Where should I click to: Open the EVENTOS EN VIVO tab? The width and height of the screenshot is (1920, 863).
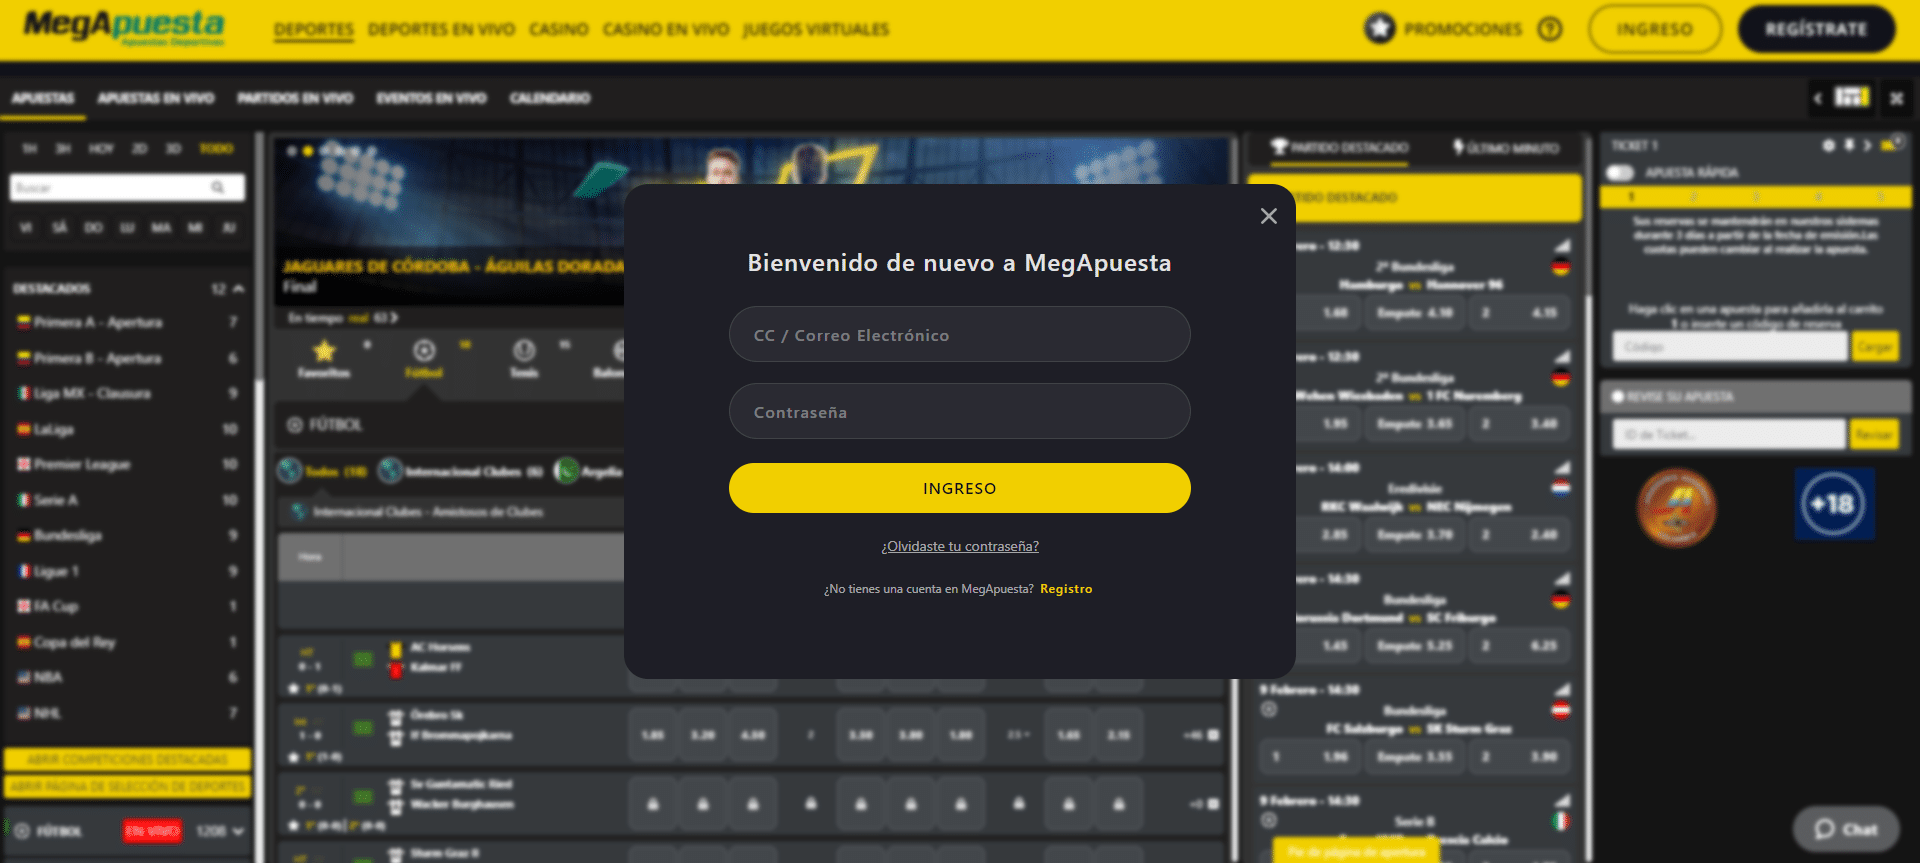[431, 98]
